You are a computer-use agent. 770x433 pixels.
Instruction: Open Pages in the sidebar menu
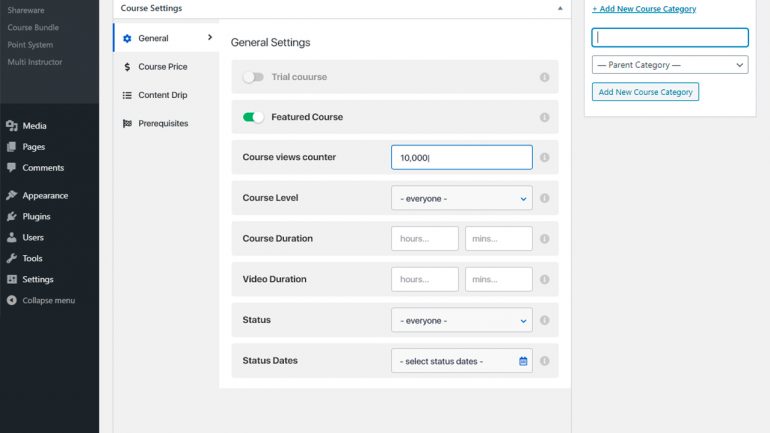click(33, 147)
